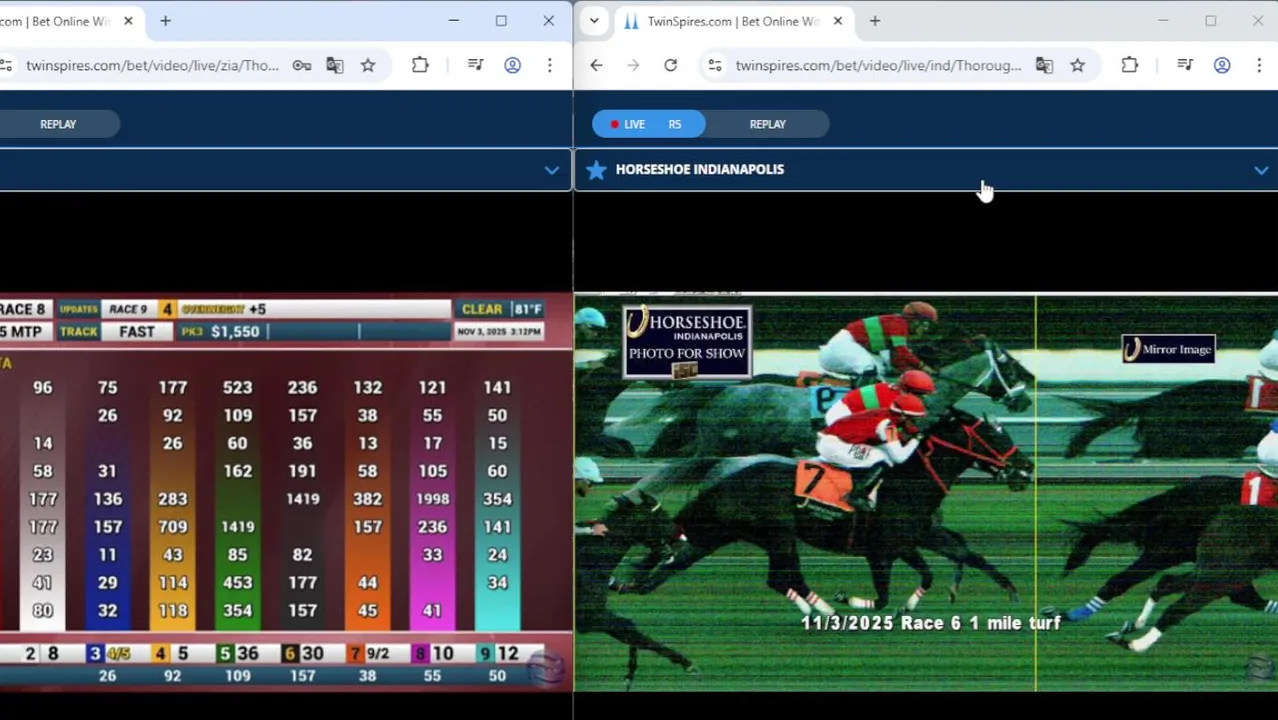Open a new tab in the left window
Screen dimensions: 1278x720
pos(165,21)
